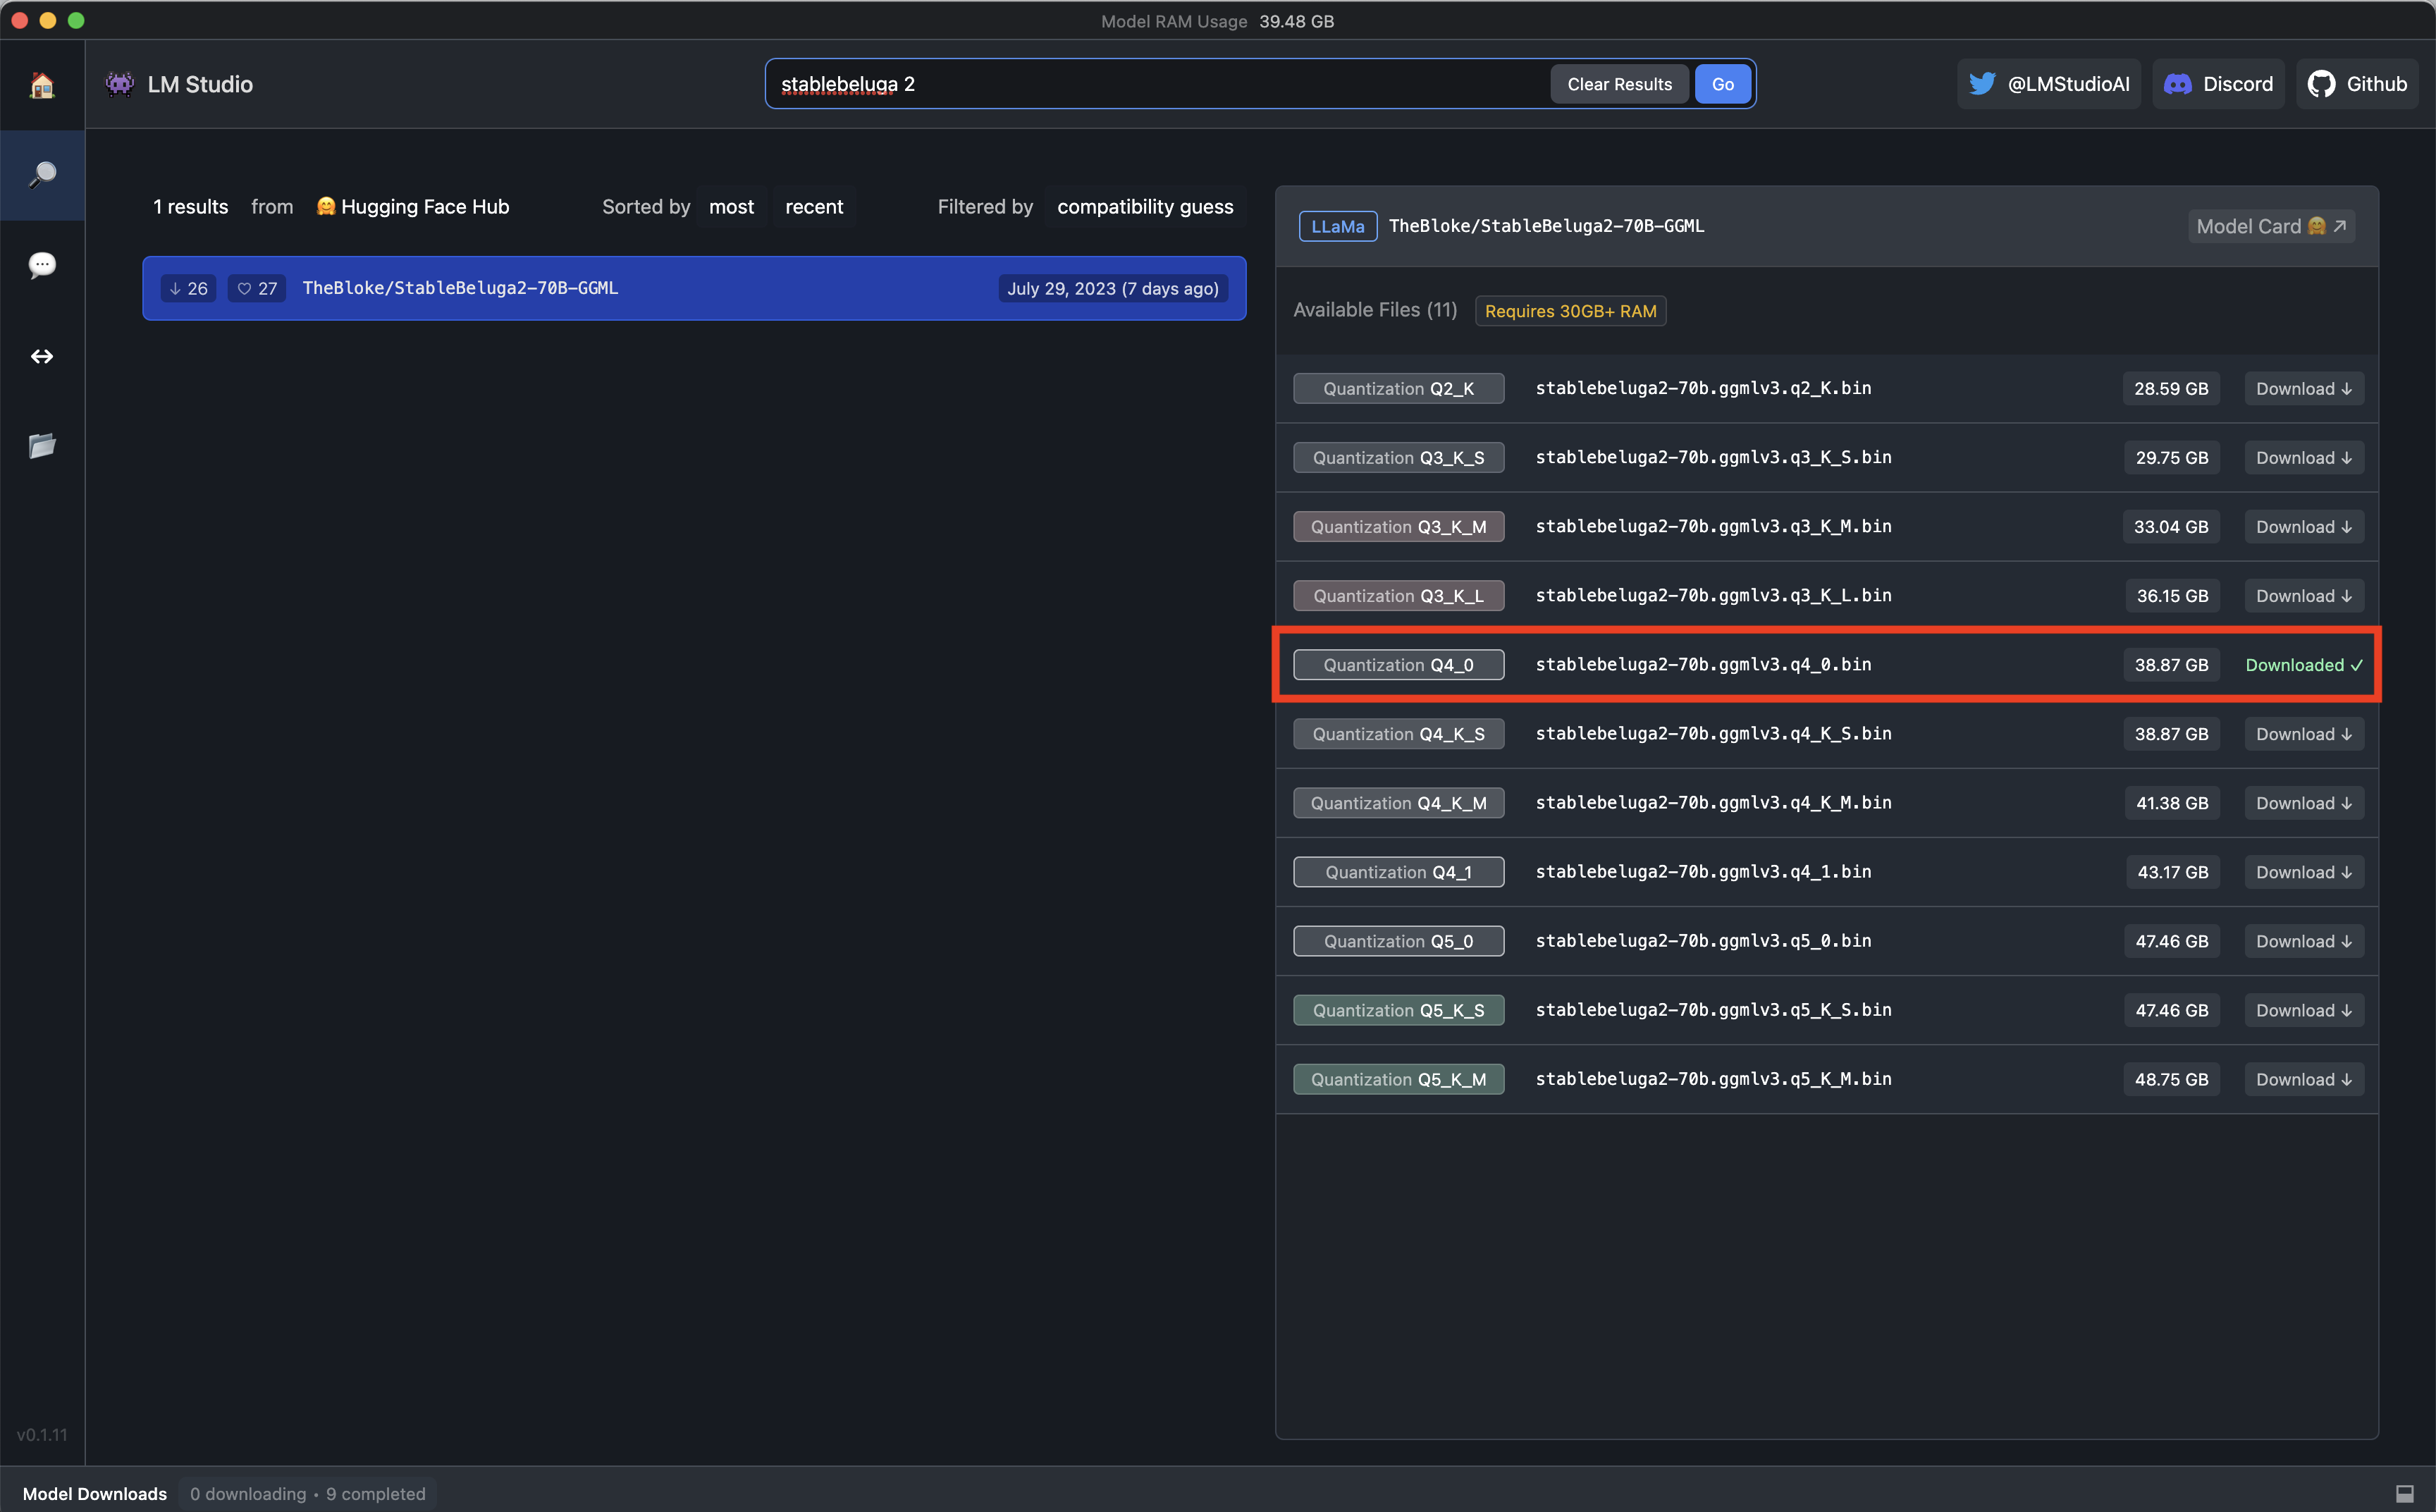The width and height of the screenshot is (2436, 1512).
Task: Click the Downloaded status for q4_0.bin
Action: [x=2304, y=665]
